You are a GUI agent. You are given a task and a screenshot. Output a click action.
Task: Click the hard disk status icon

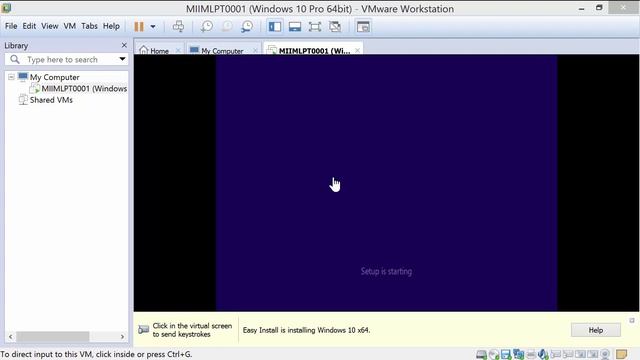coord(482,354)
